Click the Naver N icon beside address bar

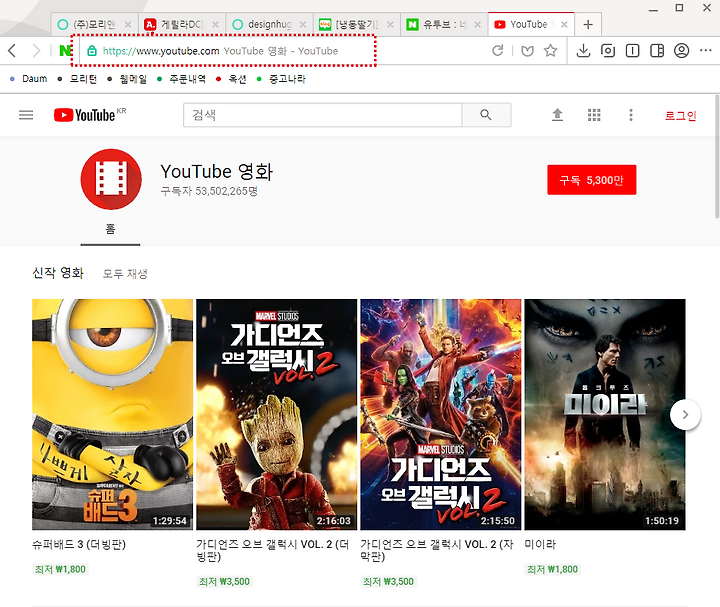point(65,51)
